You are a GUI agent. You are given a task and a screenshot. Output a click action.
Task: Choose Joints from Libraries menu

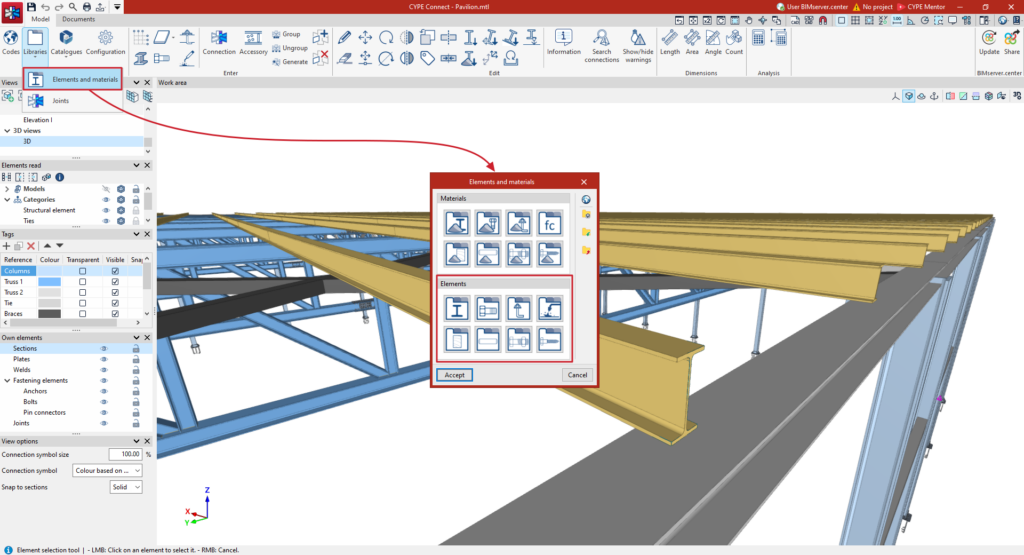(60, 101)
